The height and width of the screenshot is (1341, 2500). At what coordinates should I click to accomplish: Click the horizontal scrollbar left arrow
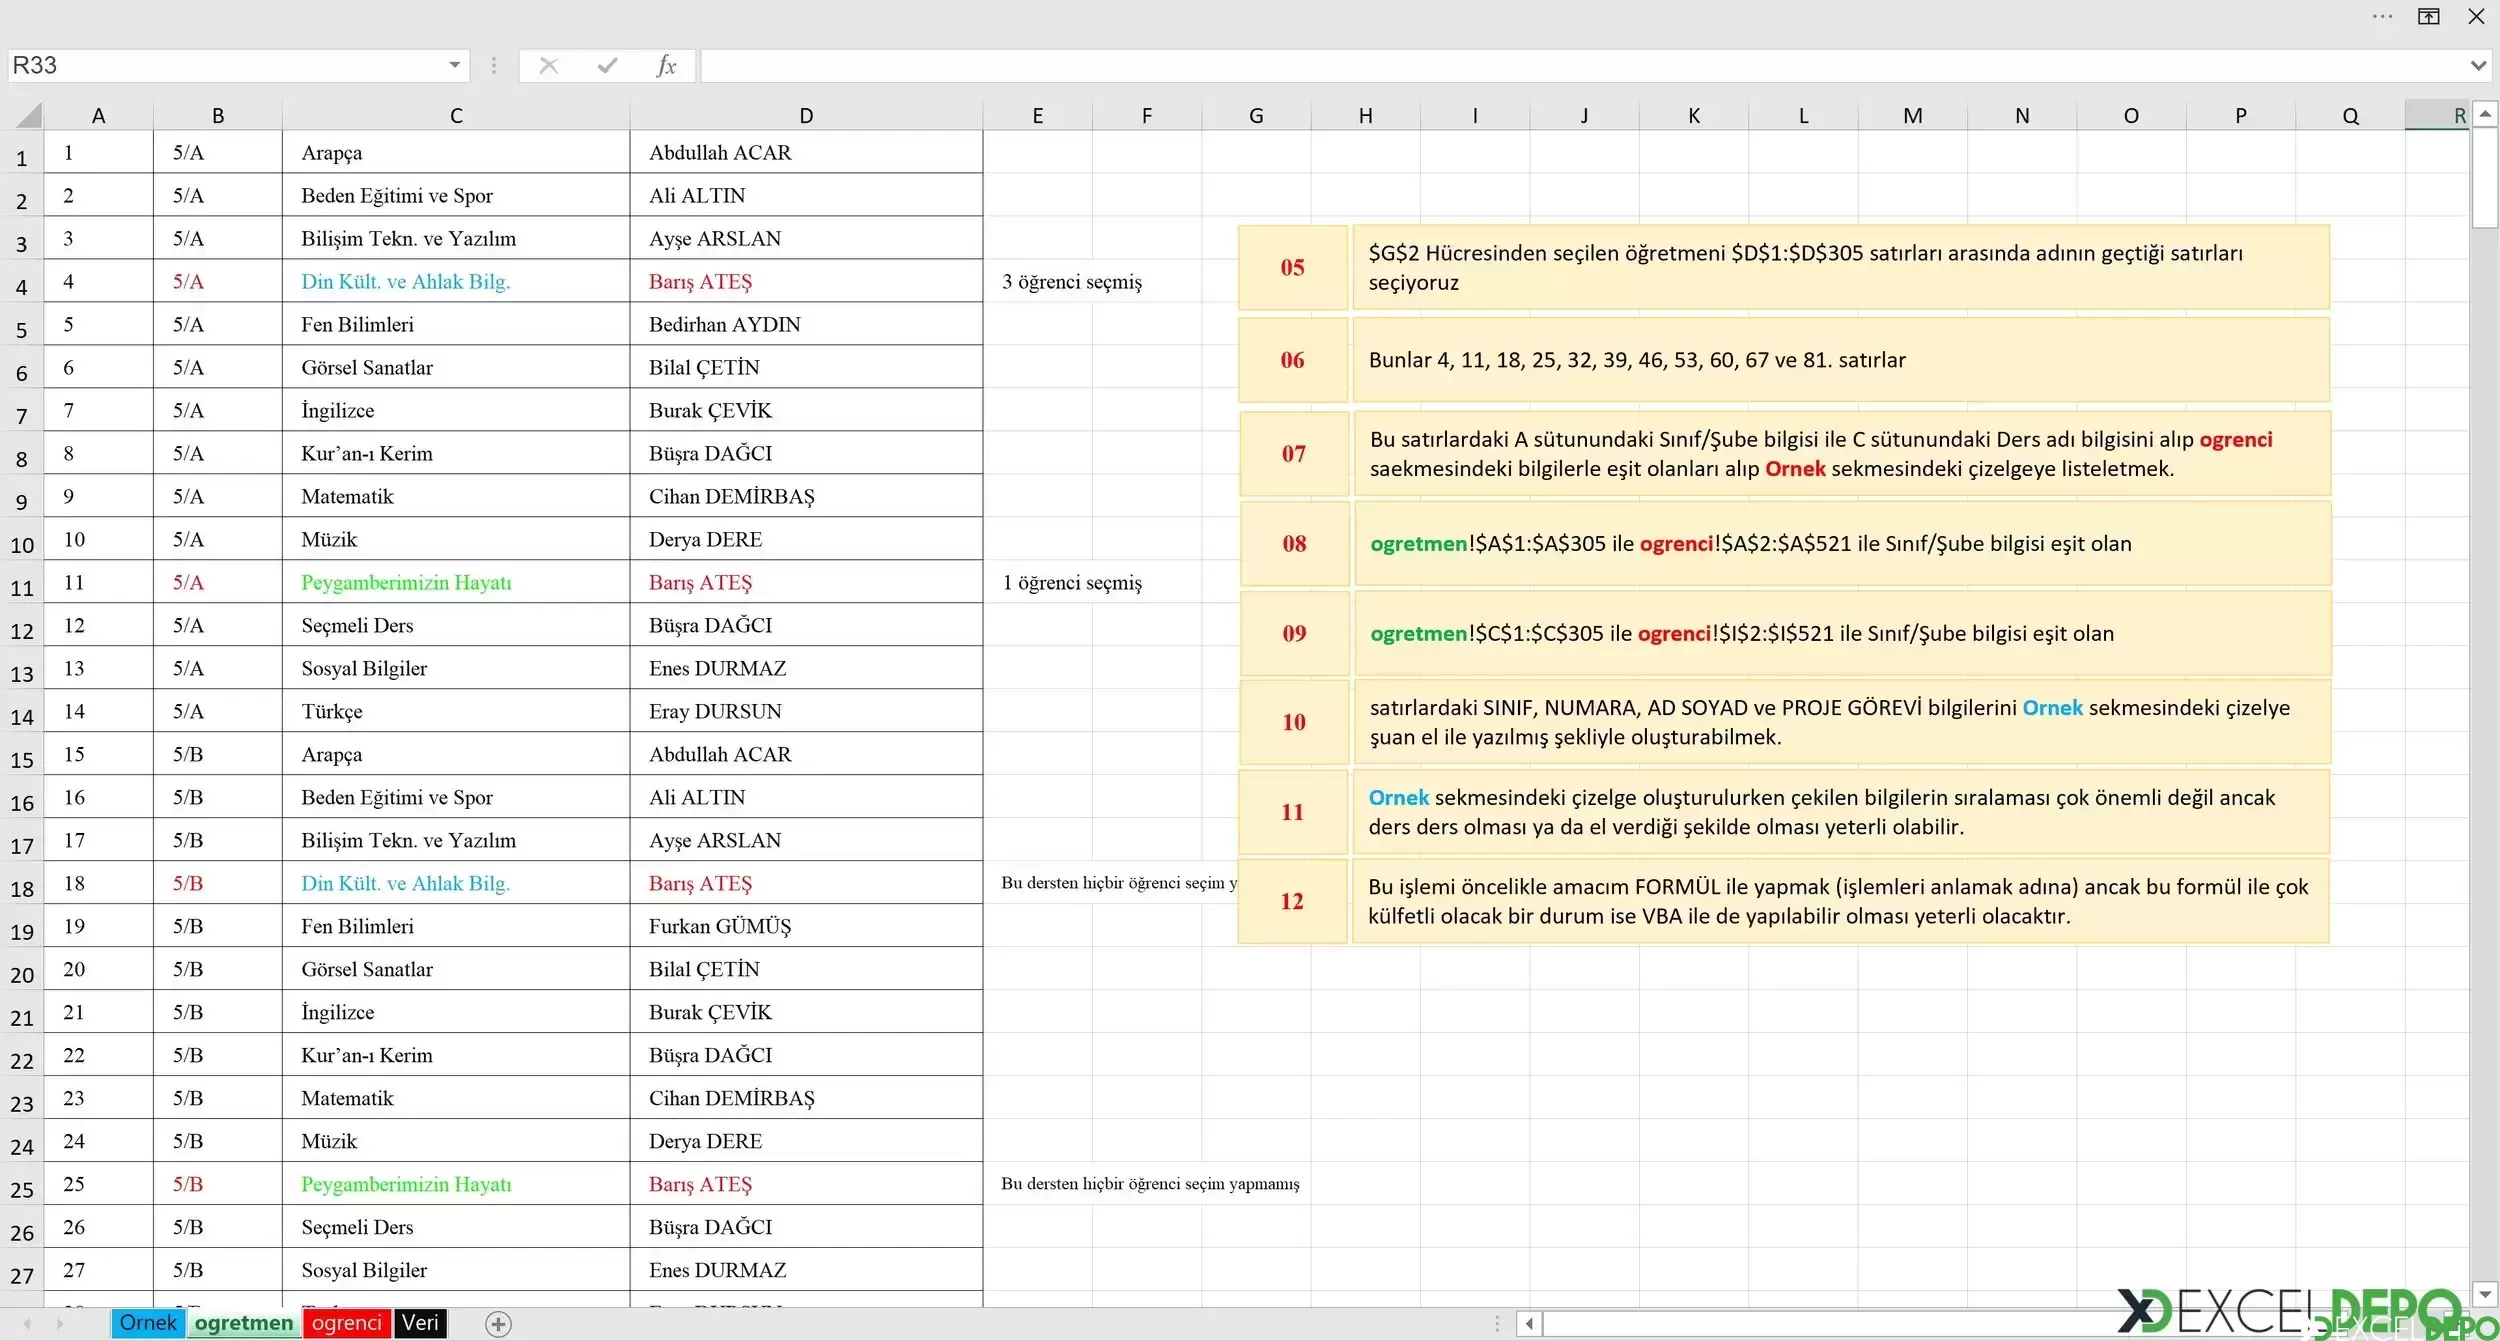click(x=1529, y=1324)
